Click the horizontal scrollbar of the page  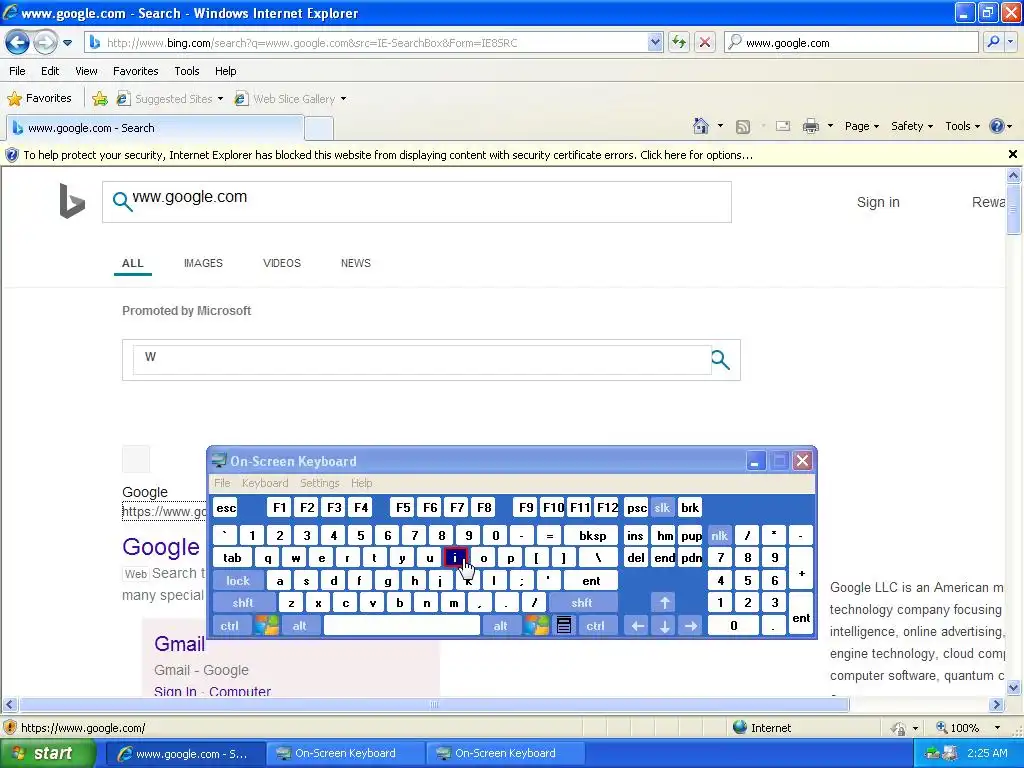(x=434, y=705)
